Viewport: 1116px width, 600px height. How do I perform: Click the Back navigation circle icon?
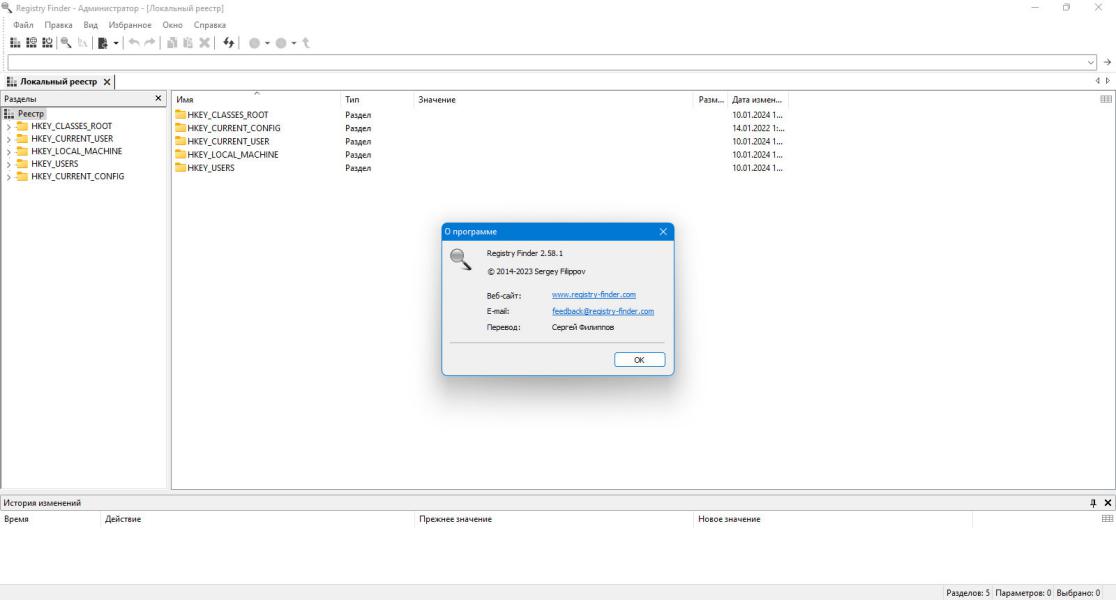254,43
